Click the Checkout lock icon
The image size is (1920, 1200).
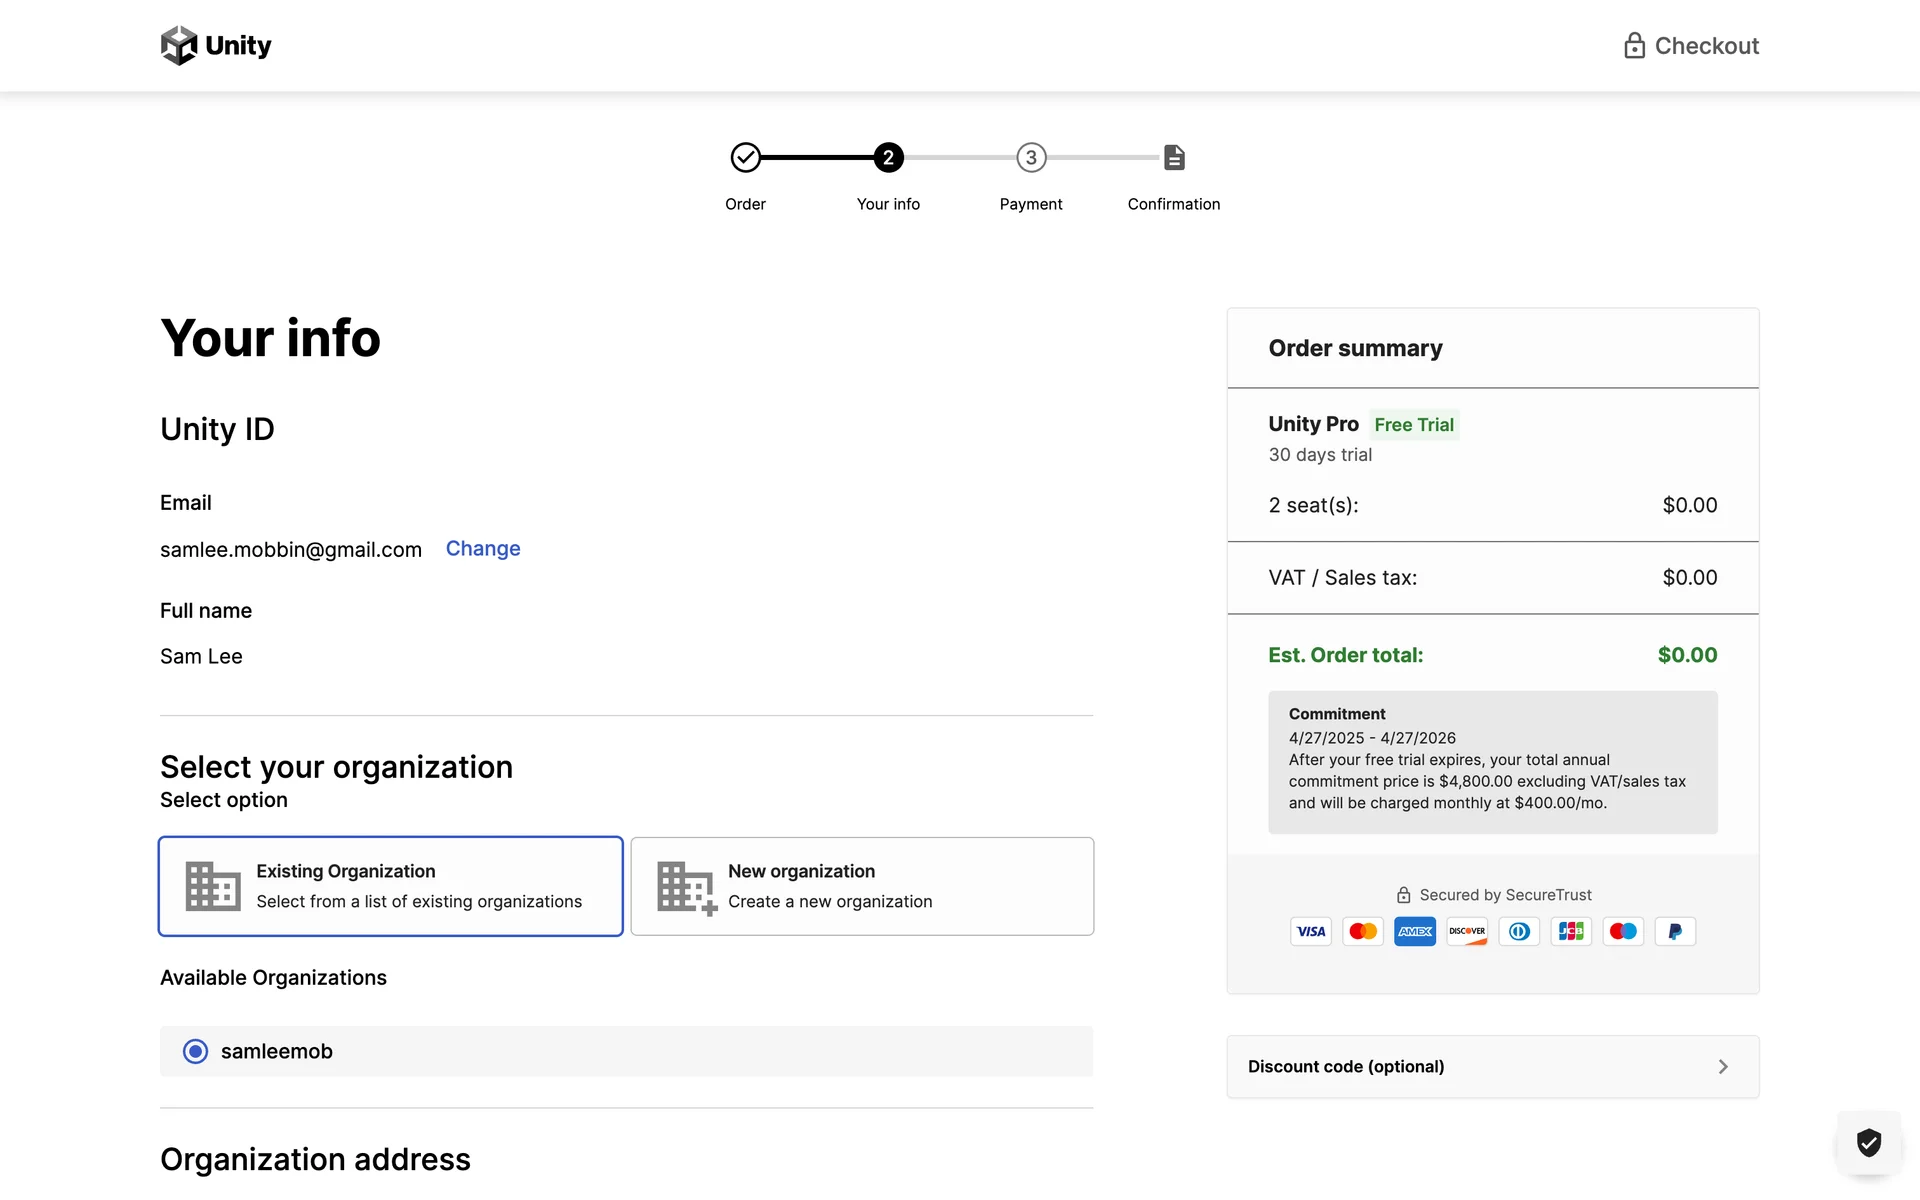(x=1634, y=46)
